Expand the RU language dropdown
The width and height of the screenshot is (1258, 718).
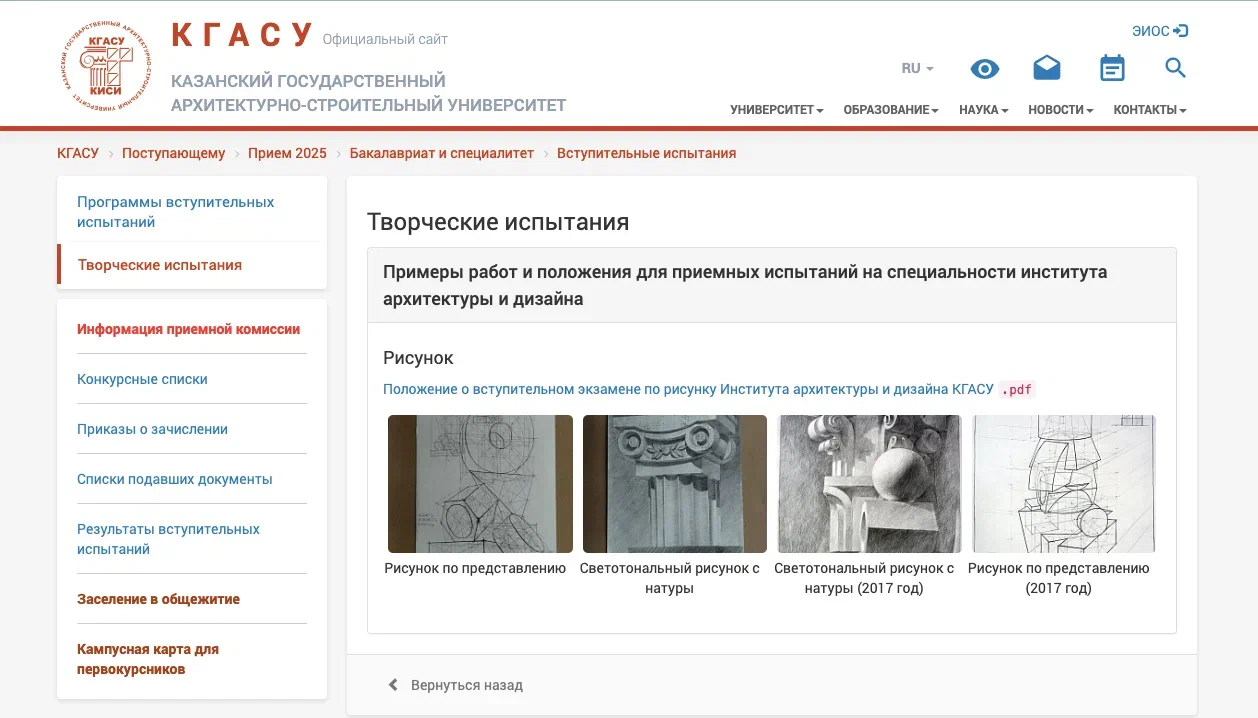coord(917,69)
